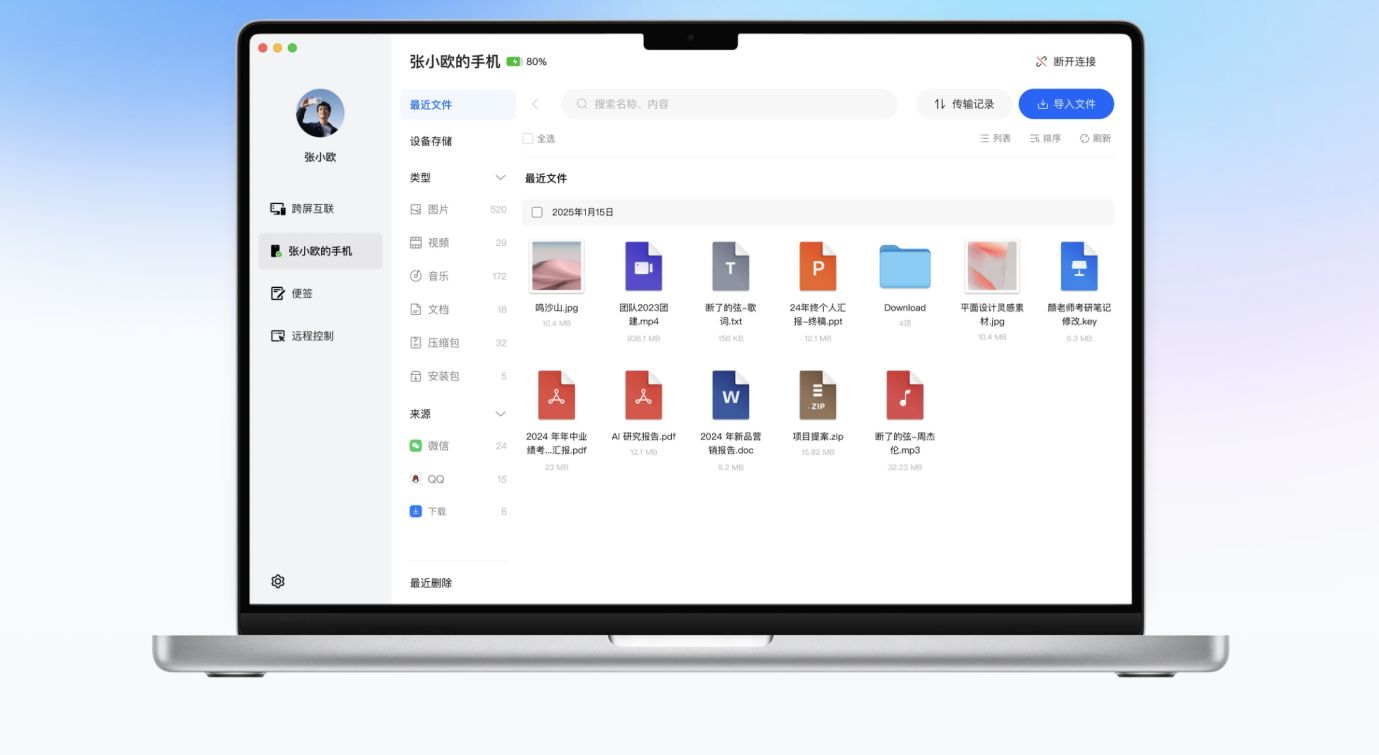Open 最近删除 recently deleted
The height and width of the screenshot is (755, 1379).
tap(431, 583)
